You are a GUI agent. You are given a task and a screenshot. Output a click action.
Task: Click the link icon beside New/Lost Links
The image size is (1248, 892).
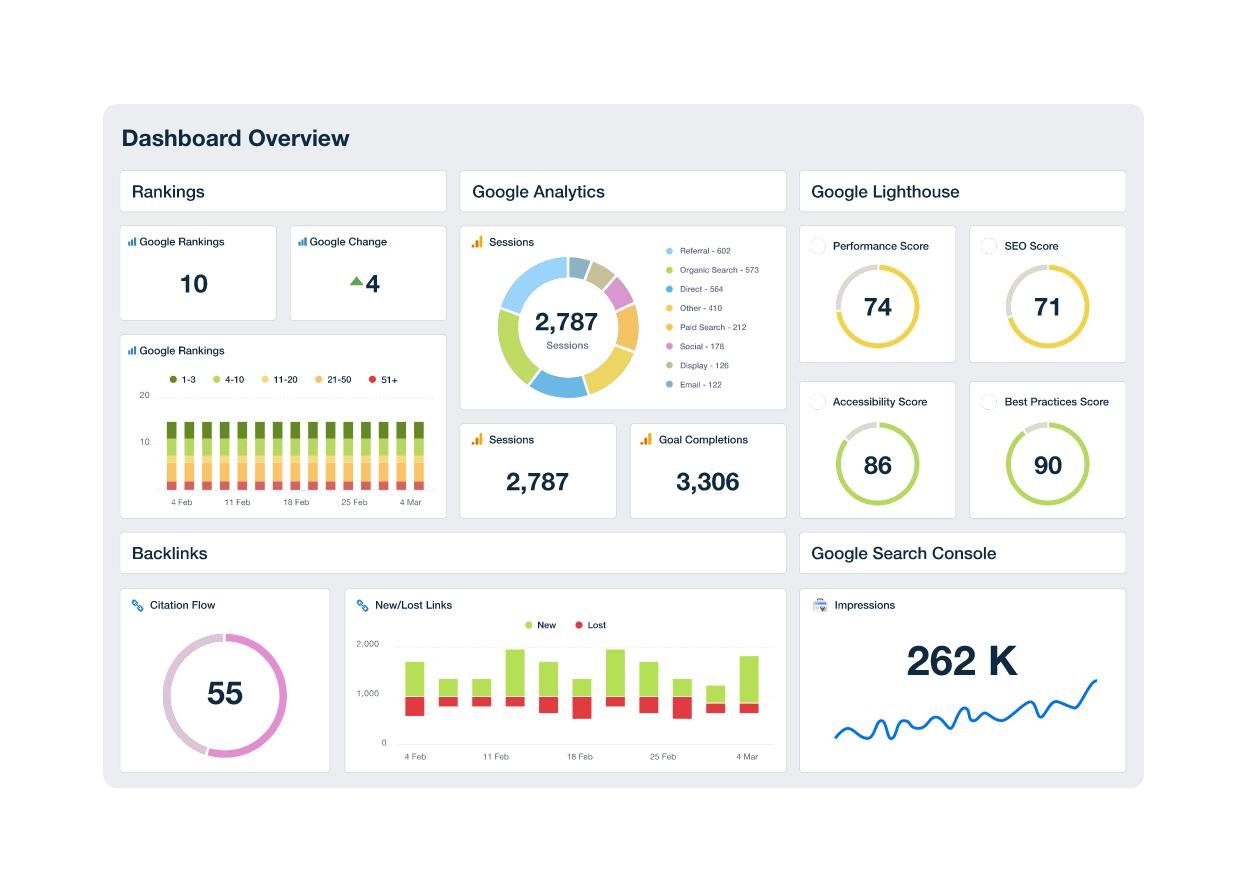pyautogui.click(x=363, y=605)
